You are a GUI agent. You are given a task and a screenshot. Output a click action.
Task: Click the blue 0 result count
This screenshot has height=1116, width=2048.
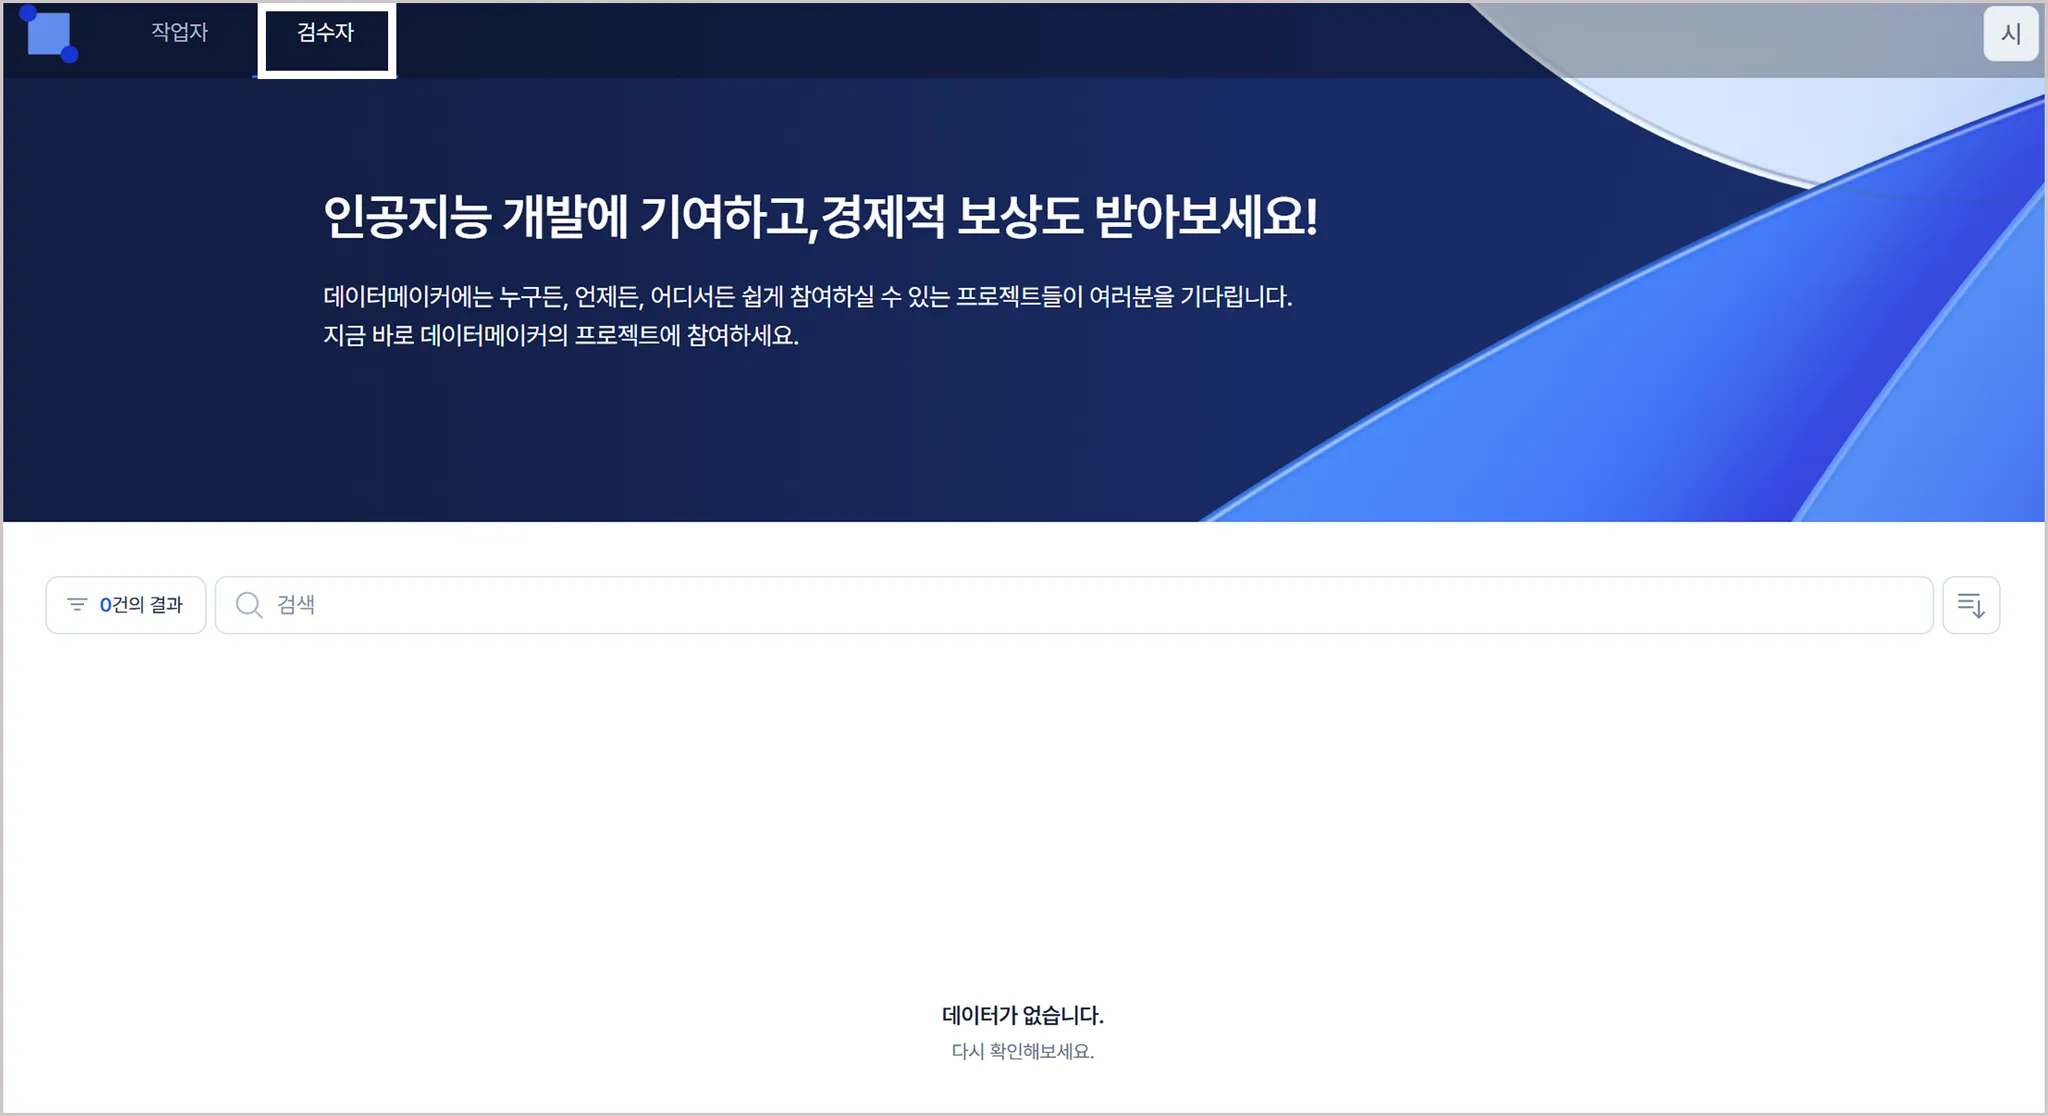105,605
